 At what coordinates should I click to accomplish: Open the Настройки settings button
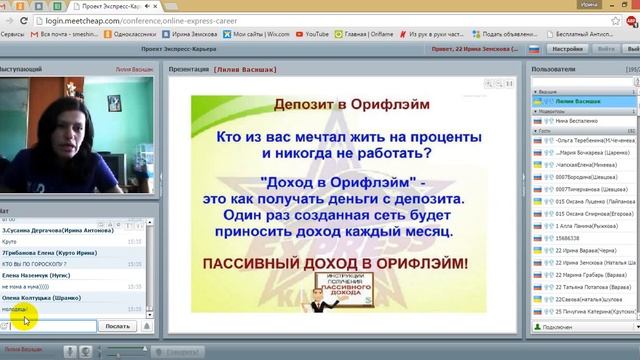(x=567, y=49)
